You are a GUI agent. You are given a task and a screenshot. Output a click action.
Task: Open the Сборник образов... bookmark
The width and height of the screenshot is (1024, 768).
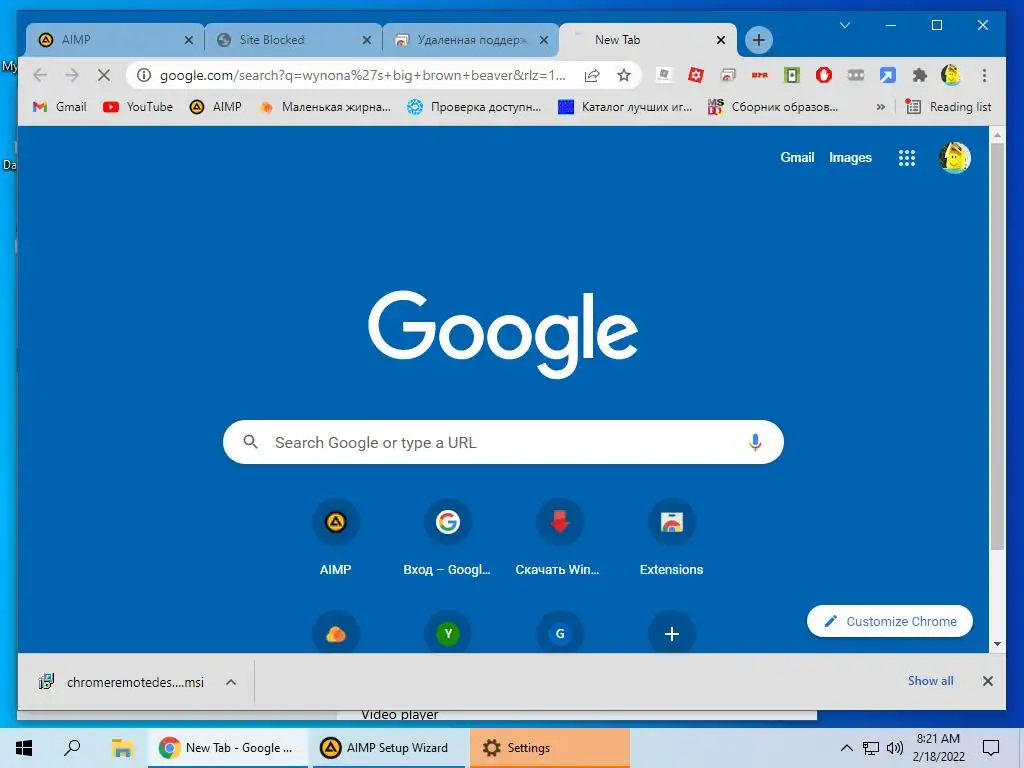tap(773, 107)
